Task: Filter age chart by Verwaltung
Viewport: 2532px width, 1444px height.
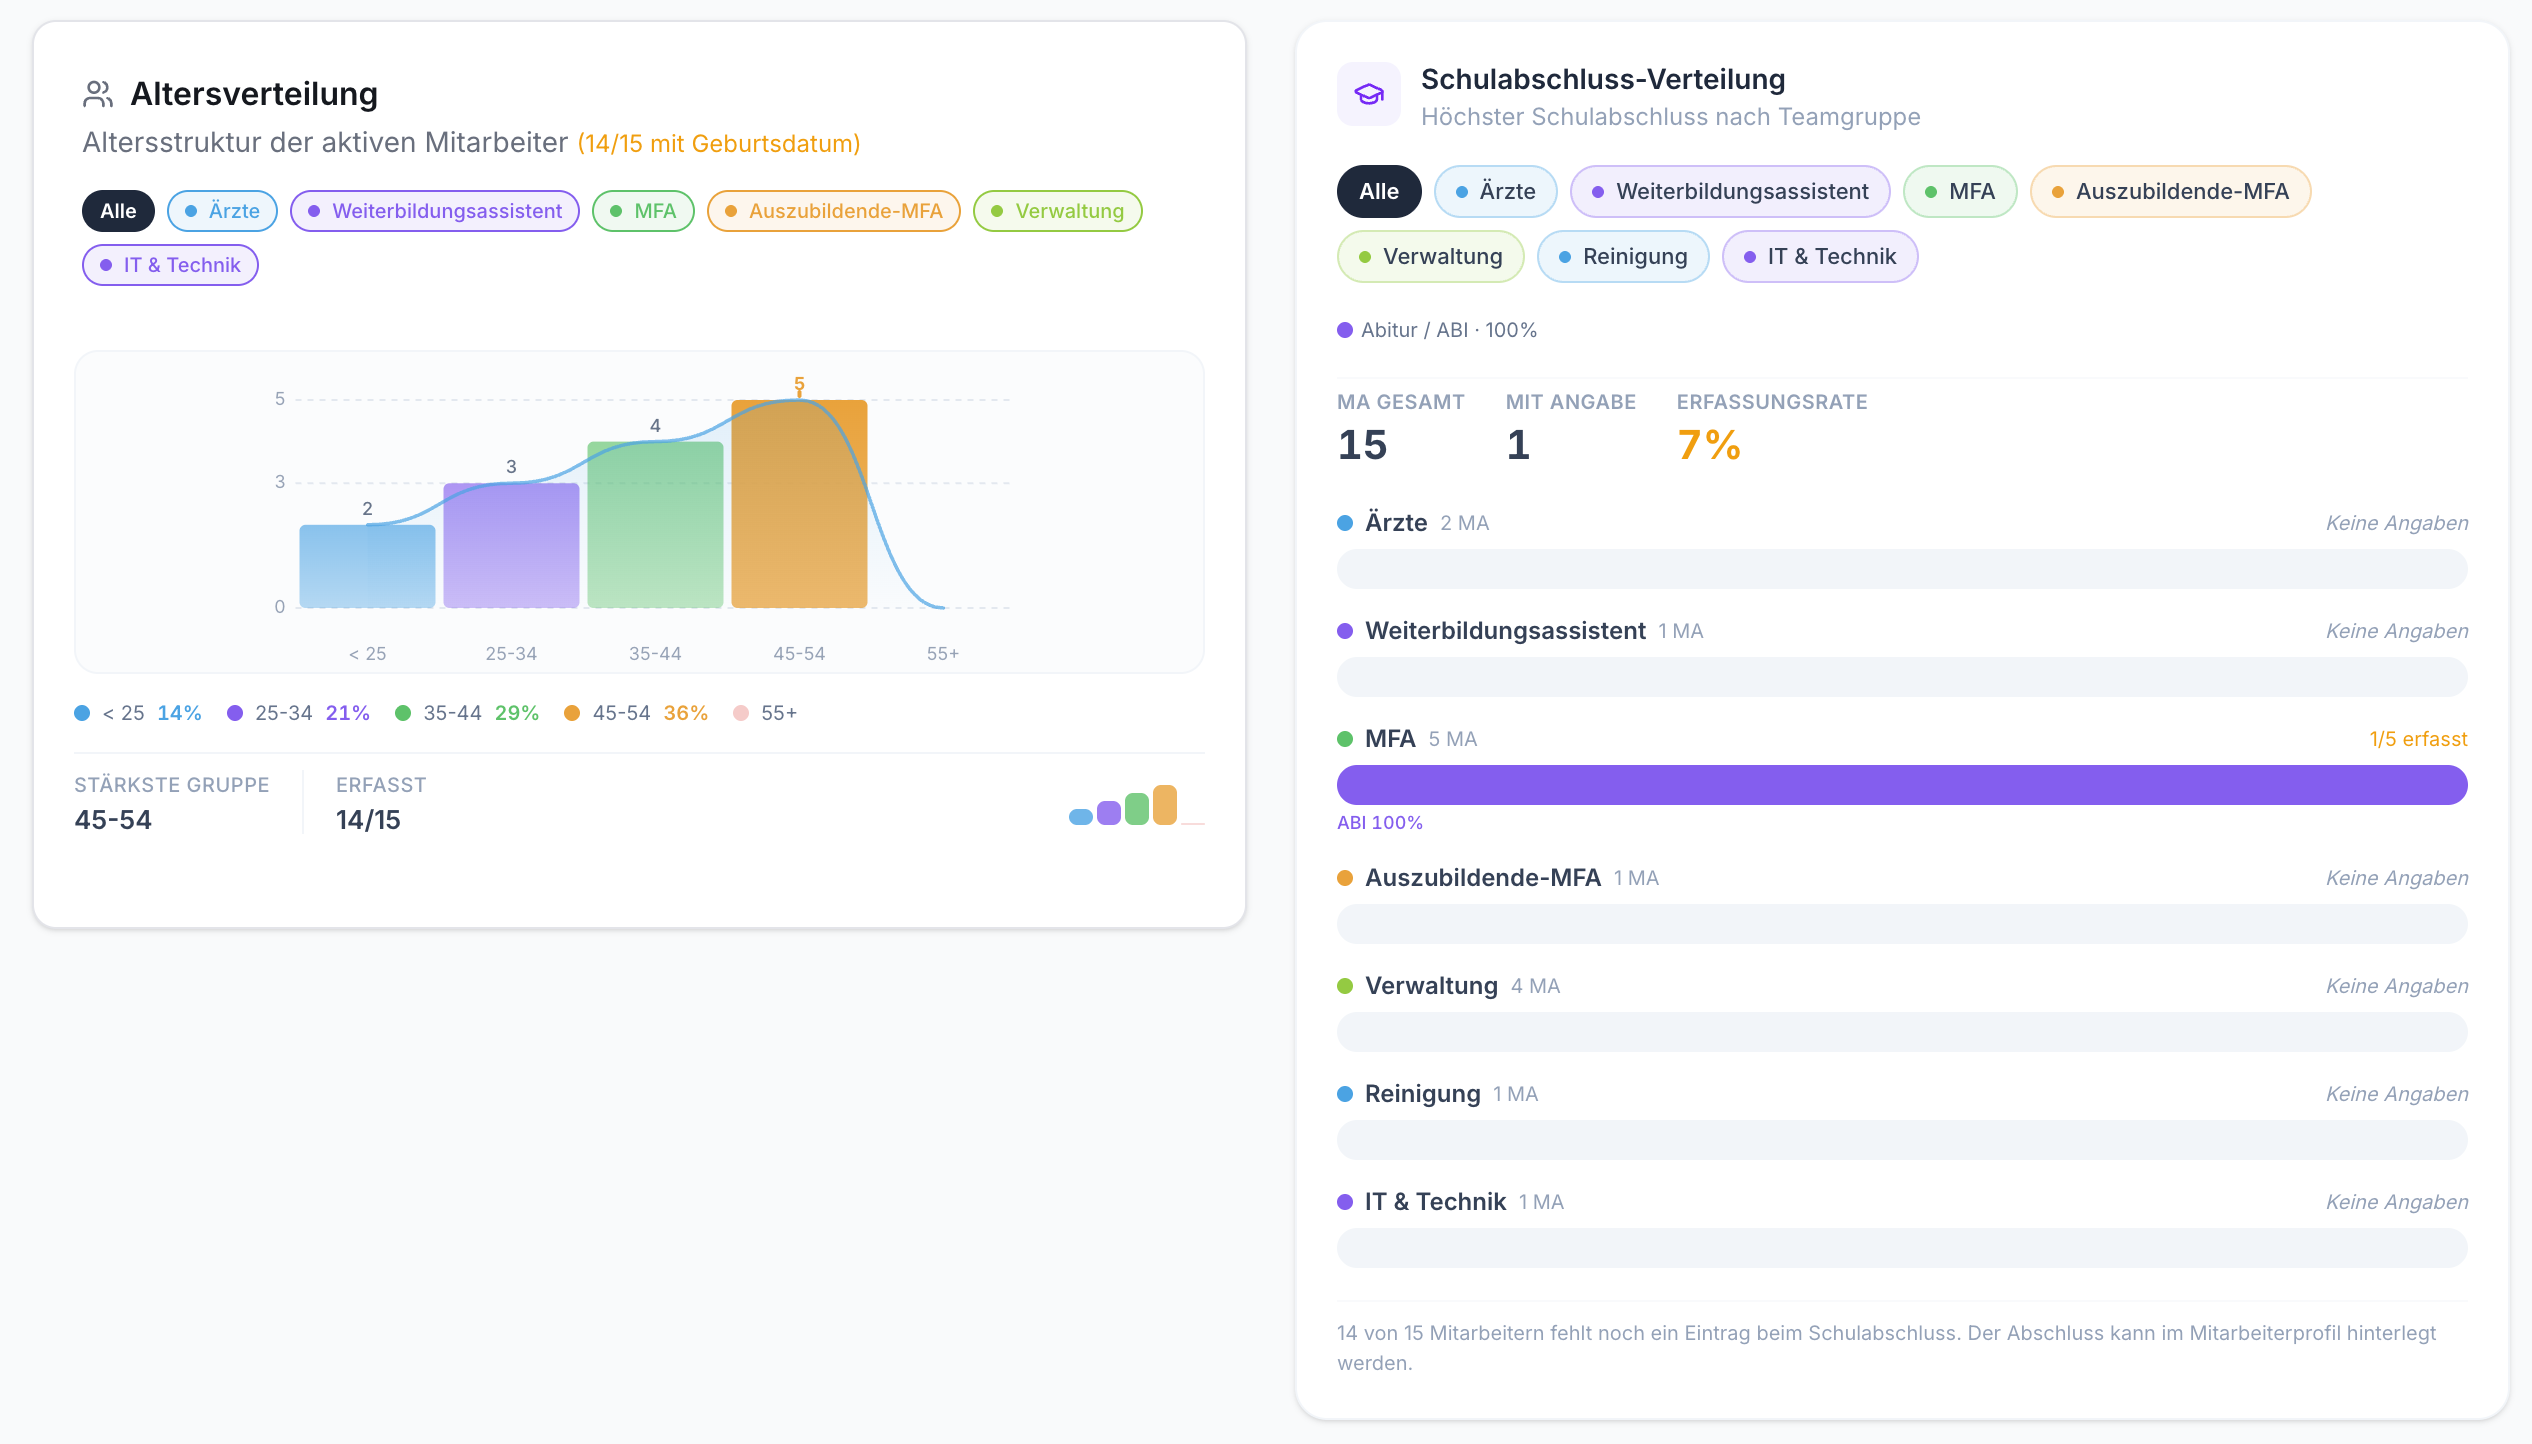Action: pos(1058,211)
